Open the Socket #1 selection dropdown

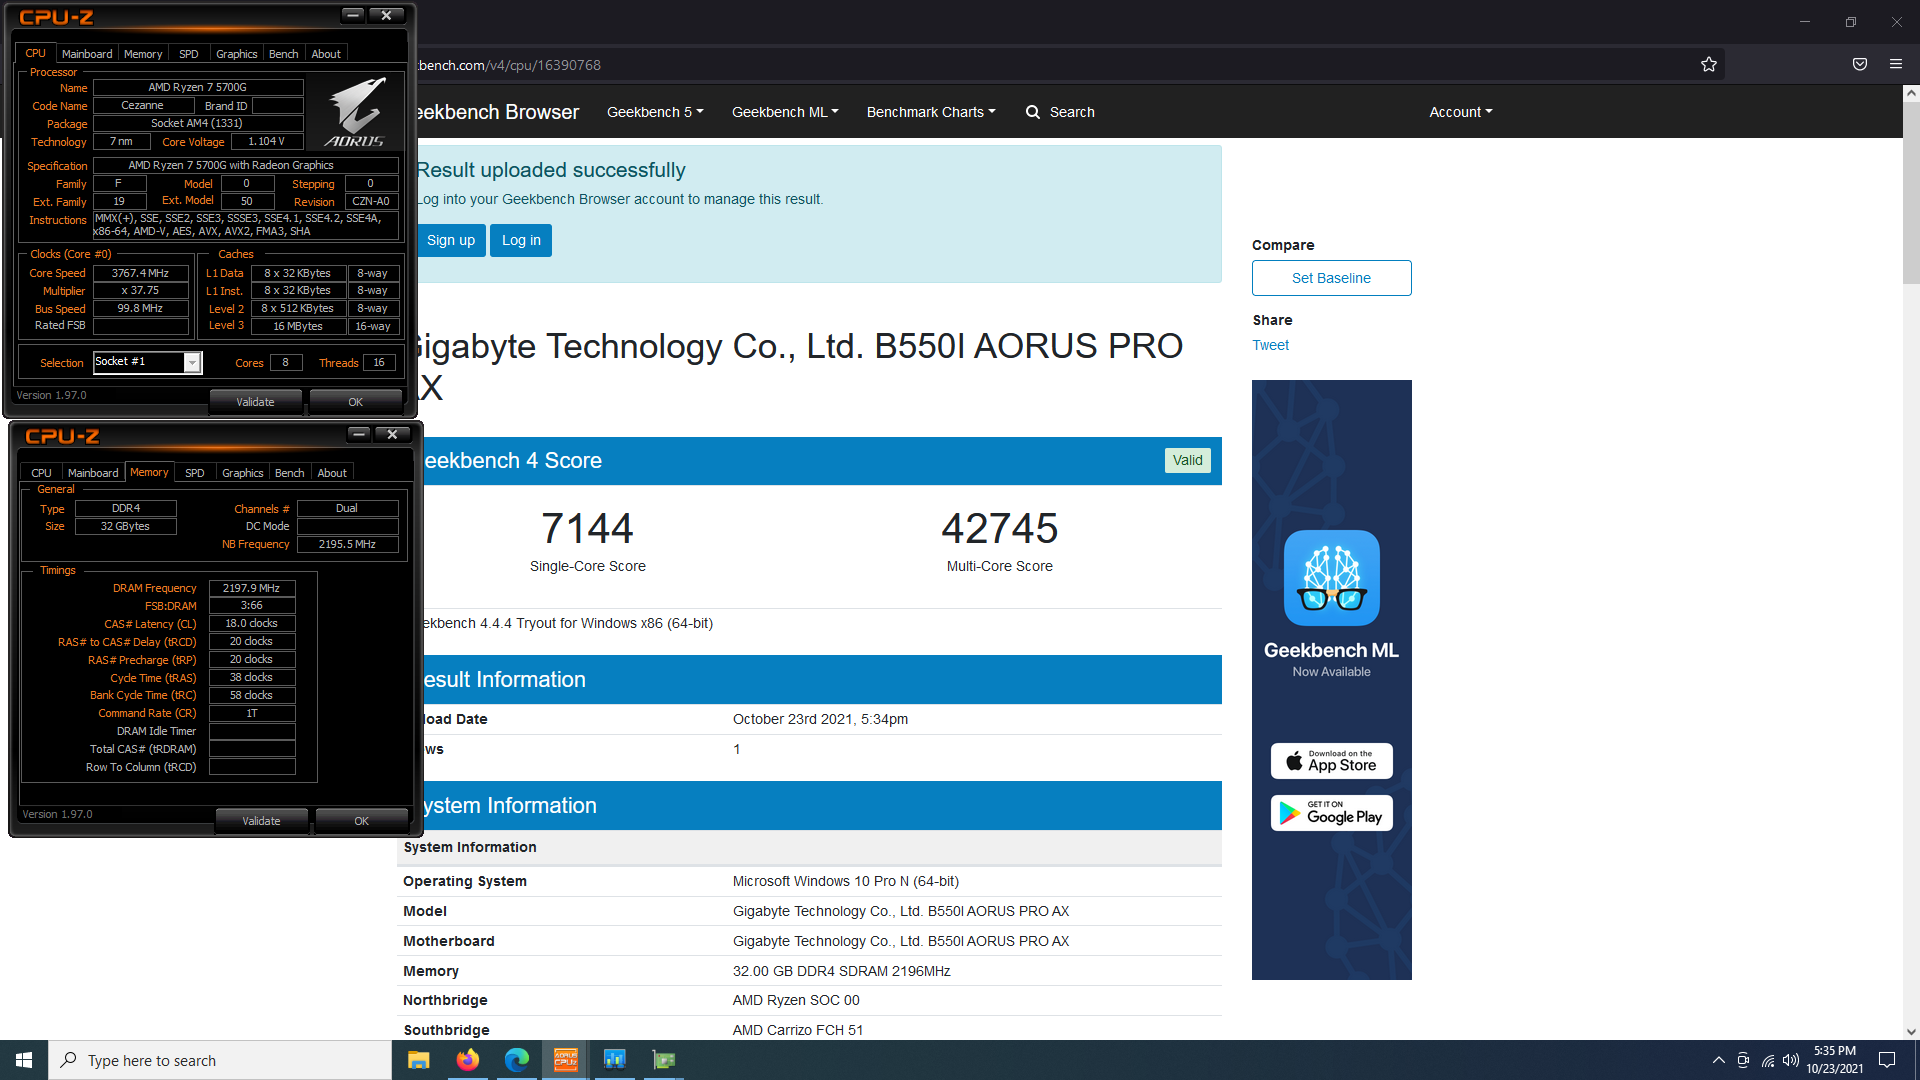point(191,362)
